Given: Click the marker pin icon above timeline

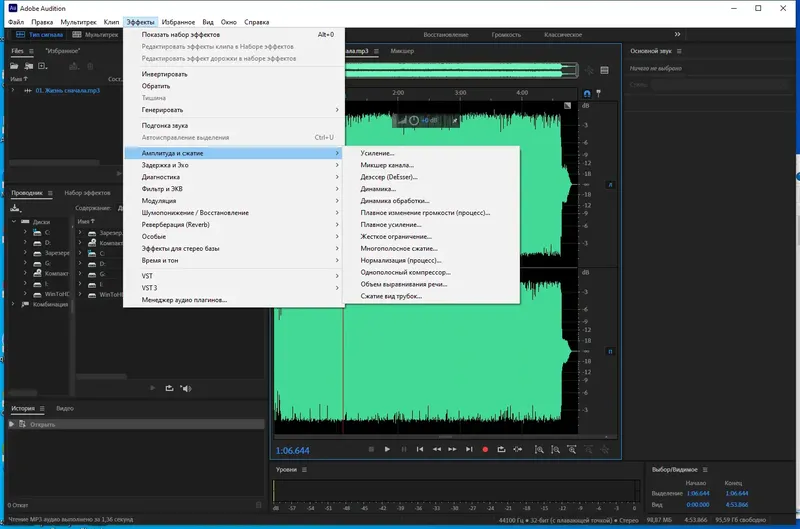Looking at the screenshot, I should [x=598, y=93].
